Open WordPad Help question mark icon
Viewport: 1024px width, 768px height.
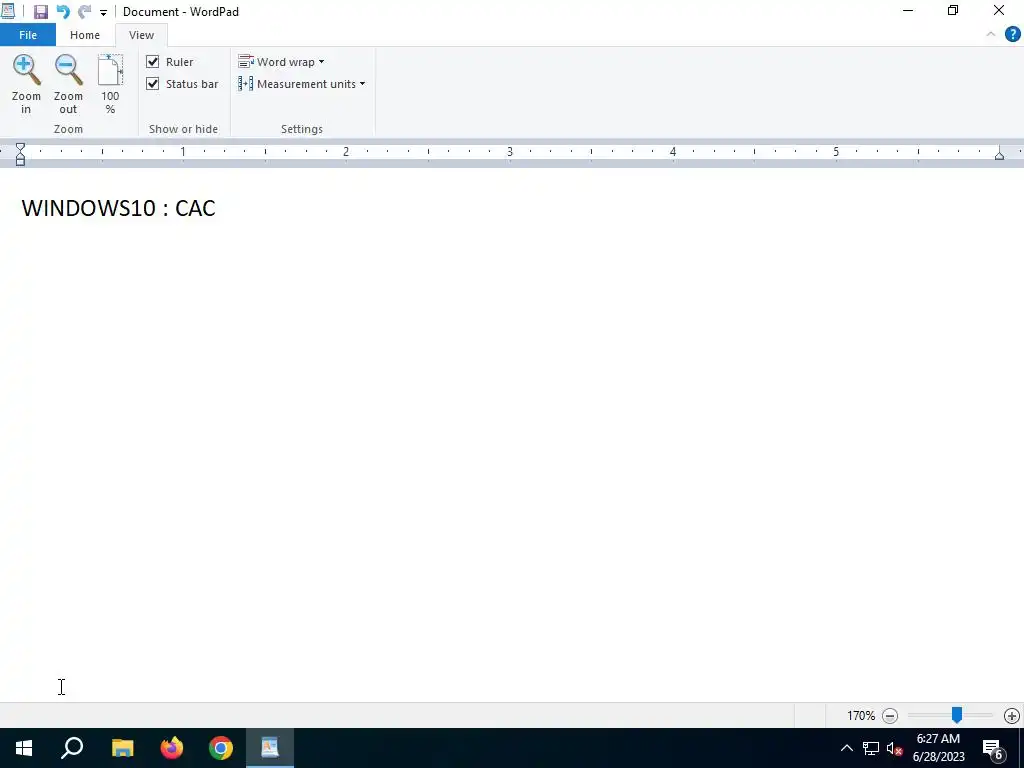point(1012,35)
